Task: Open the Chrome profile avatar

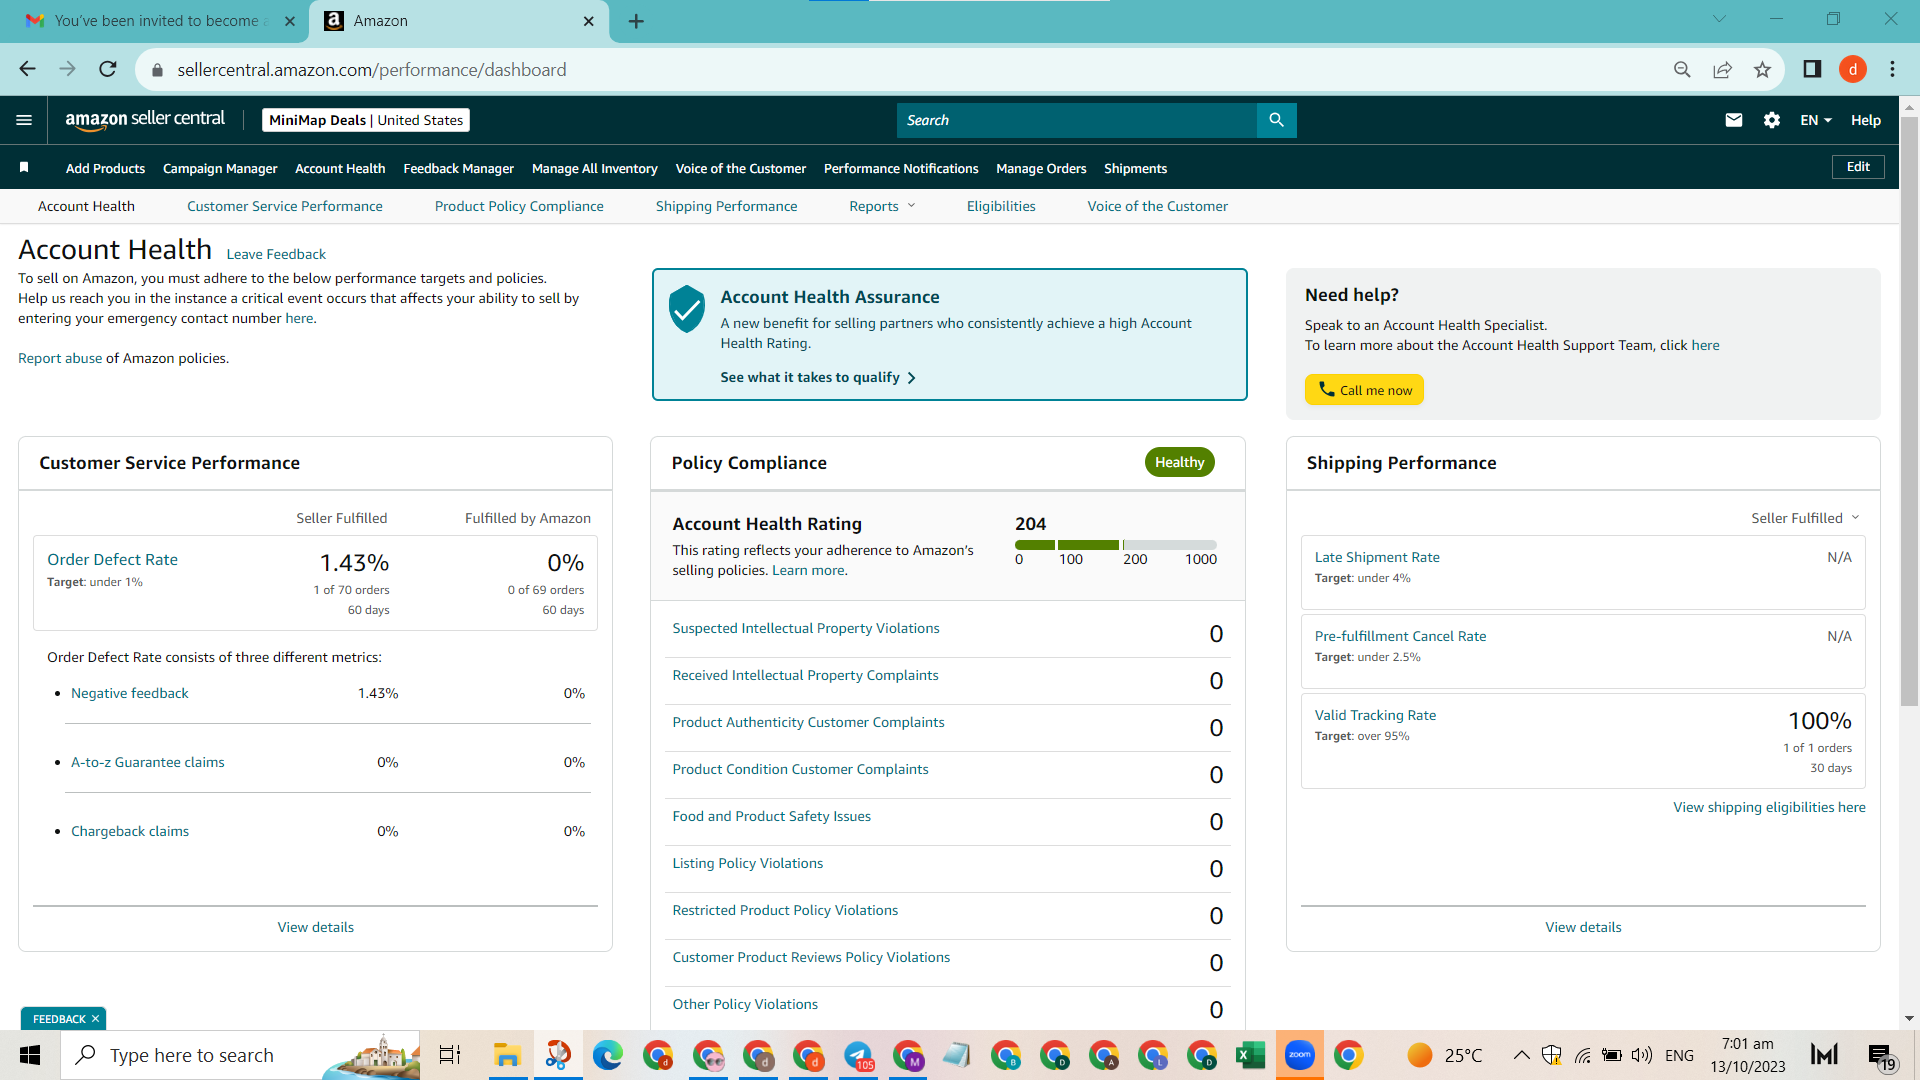Action: click(x=1853, y=69)
